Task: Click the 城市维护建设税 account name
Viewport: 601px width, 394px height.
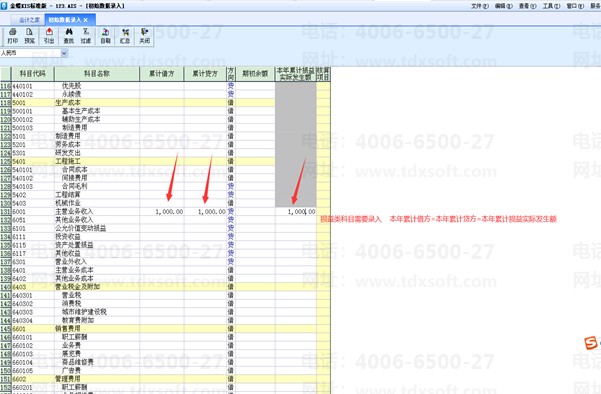Action: point(84,312)
